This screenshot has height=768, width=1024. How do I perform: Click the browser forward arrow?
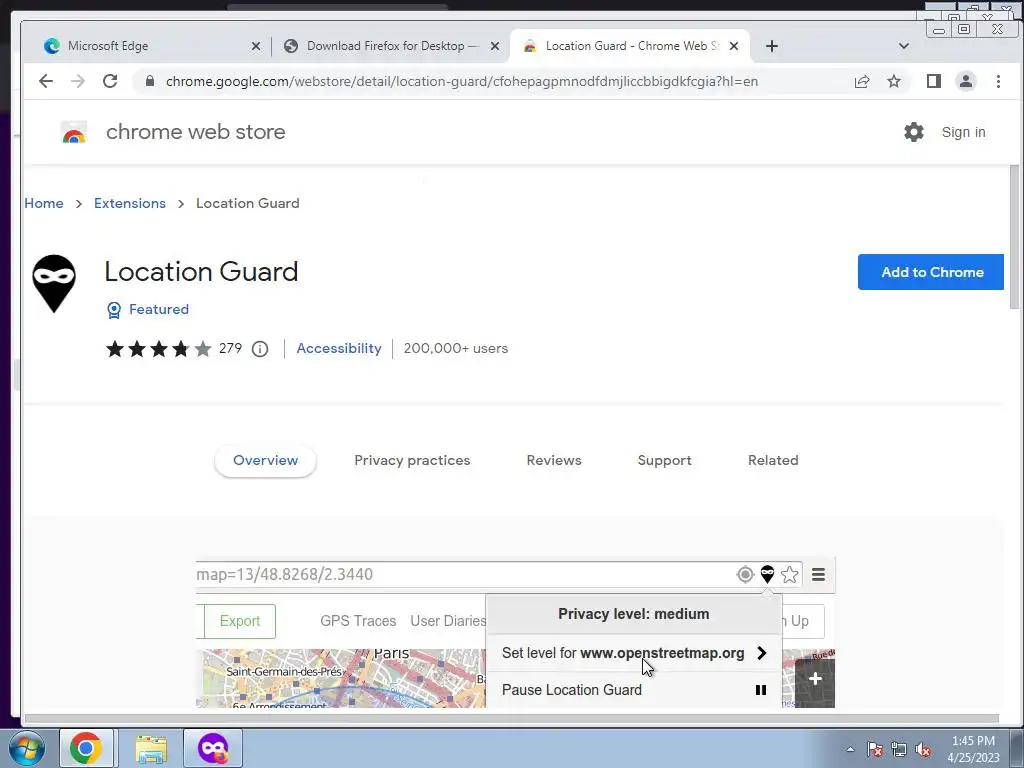coord(78,81)
